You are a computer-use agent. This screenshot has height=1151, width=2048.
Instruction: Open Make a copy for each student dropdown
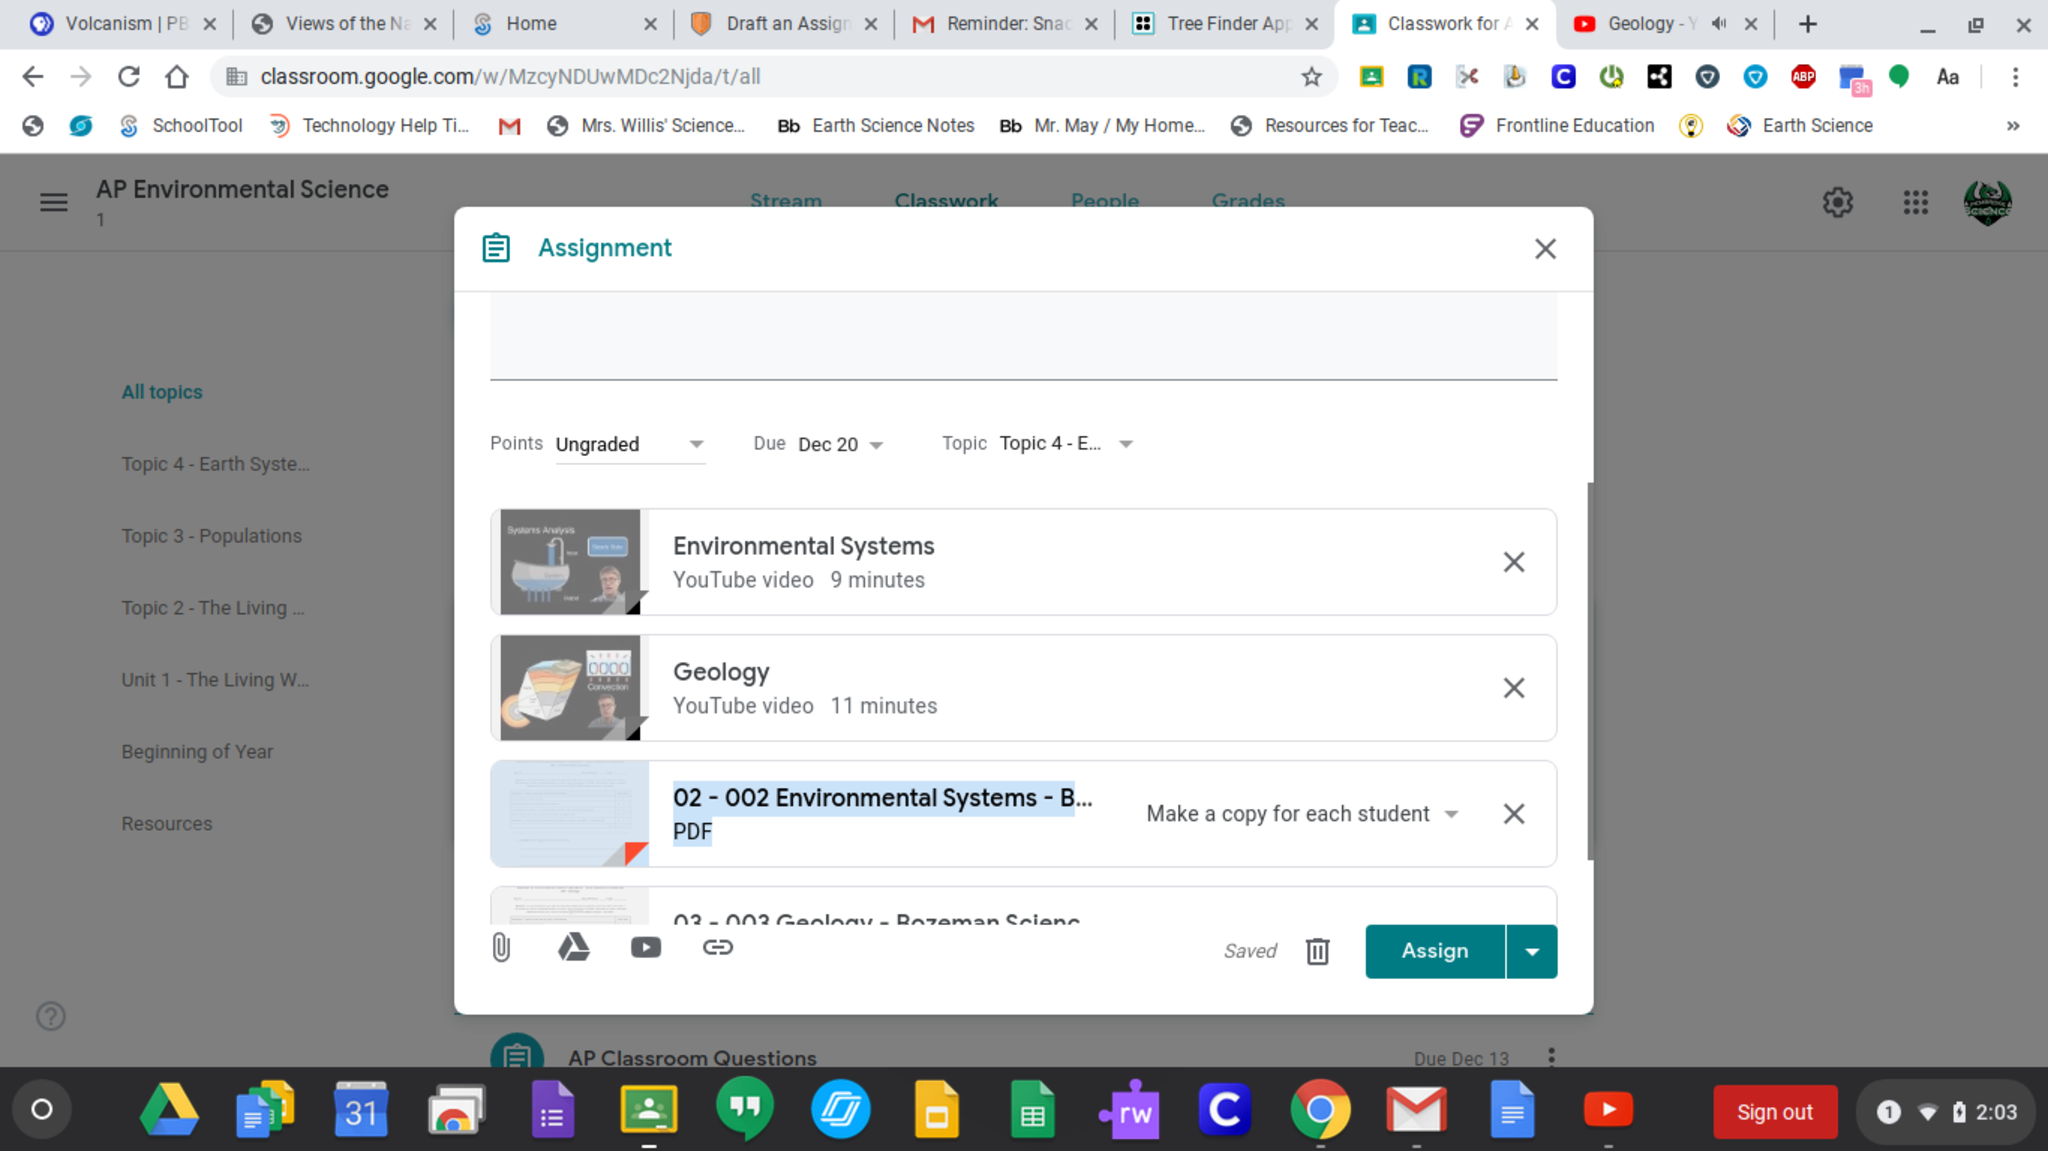[x=1302, y=814]
